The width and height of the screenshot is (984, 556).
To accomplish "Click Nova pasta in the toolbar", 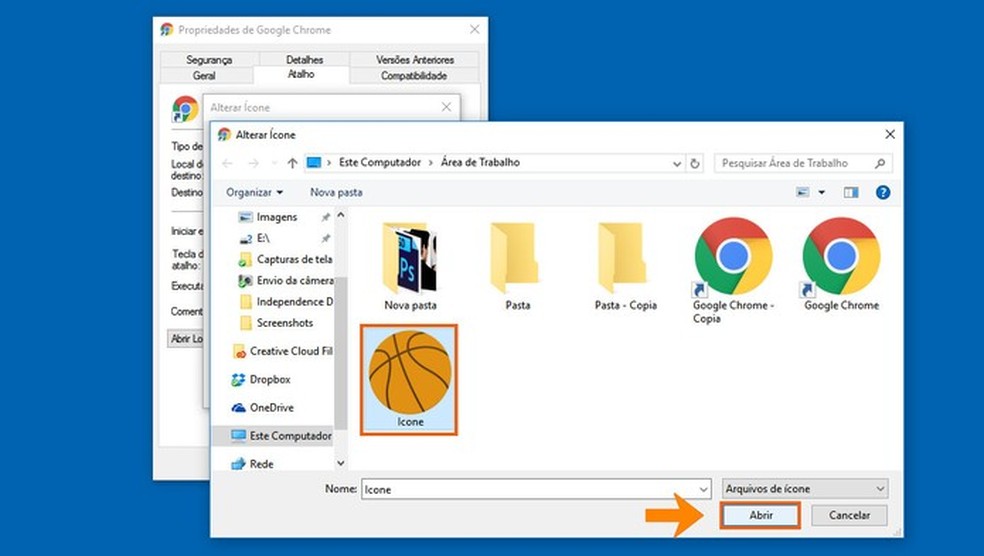I will pos(336,192).
